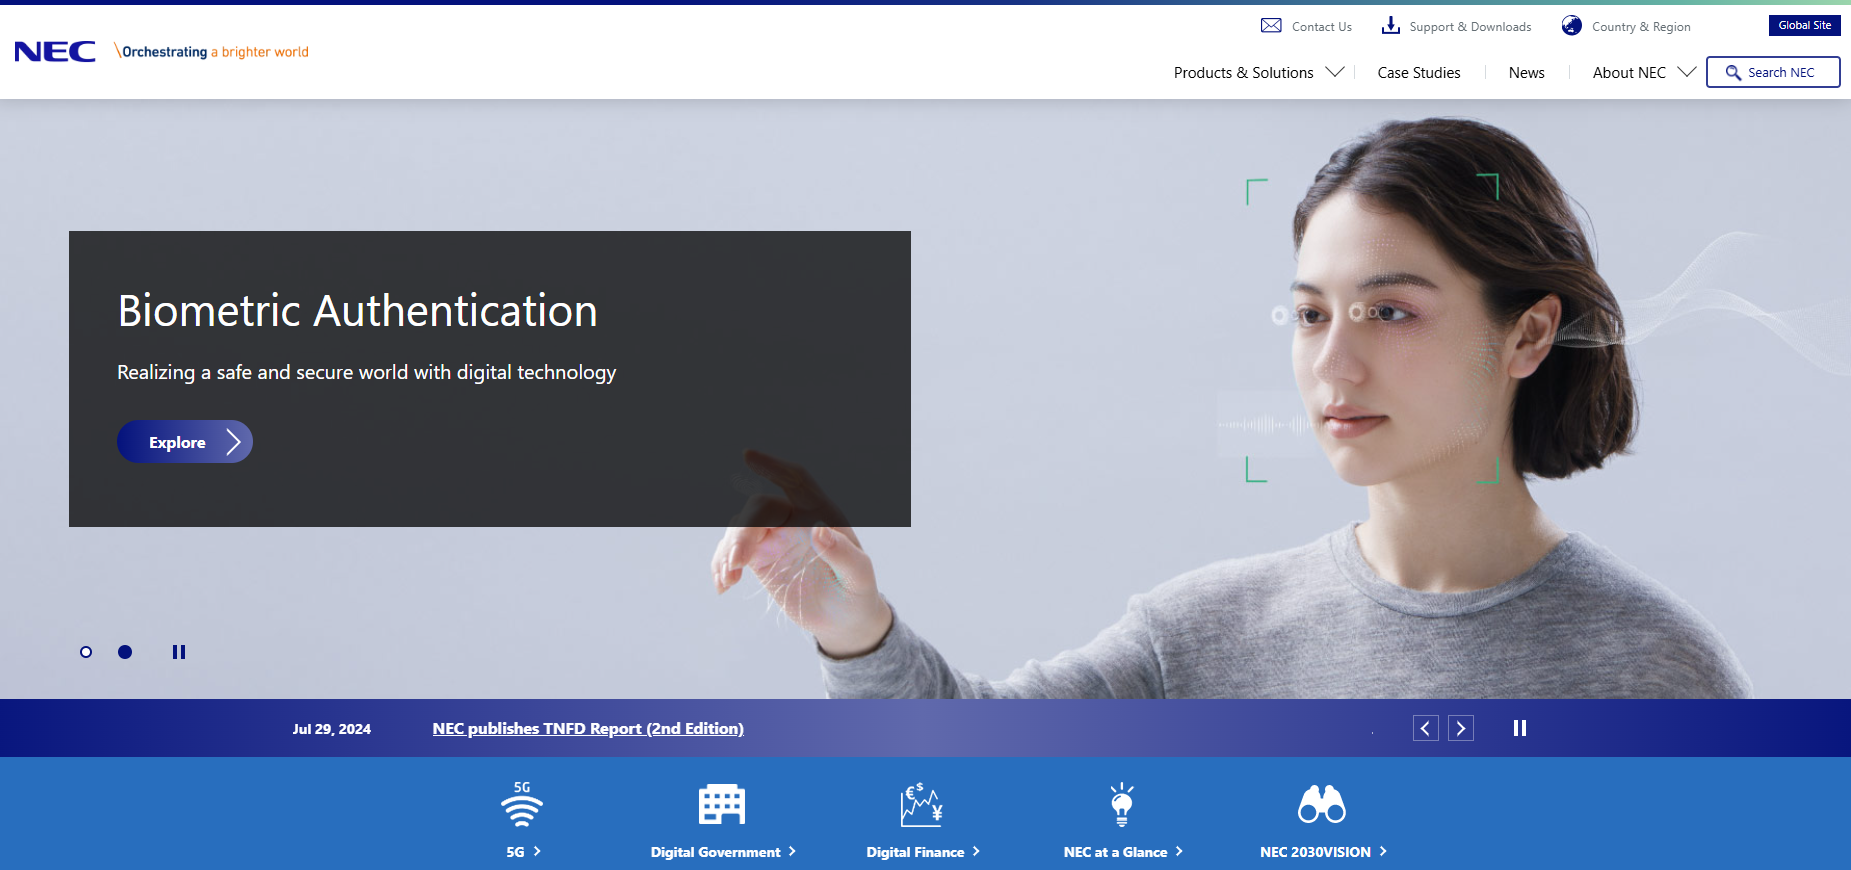
Task: Click the Digital Finance chart icon
Action: coord(921,804)
